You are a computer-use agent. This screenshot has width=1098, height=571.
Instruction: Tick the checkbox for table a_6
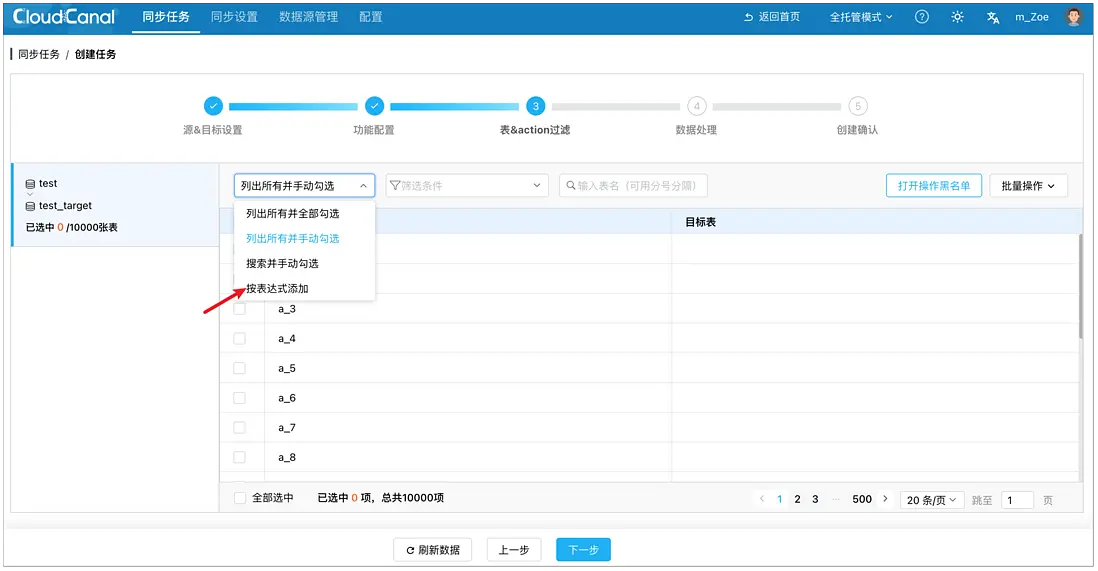[x=239, y=398]
